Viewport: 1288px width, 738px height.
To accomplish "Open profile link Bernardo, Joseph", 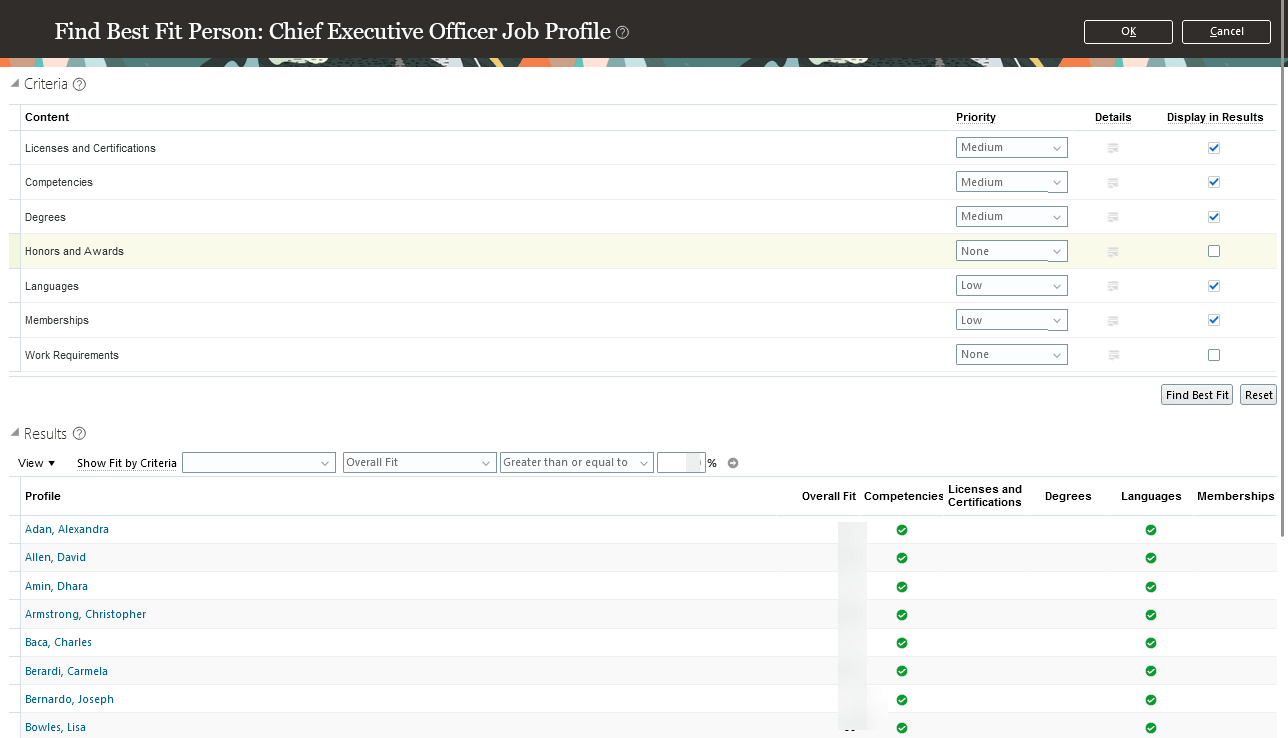I will click(x=69, y=700).
